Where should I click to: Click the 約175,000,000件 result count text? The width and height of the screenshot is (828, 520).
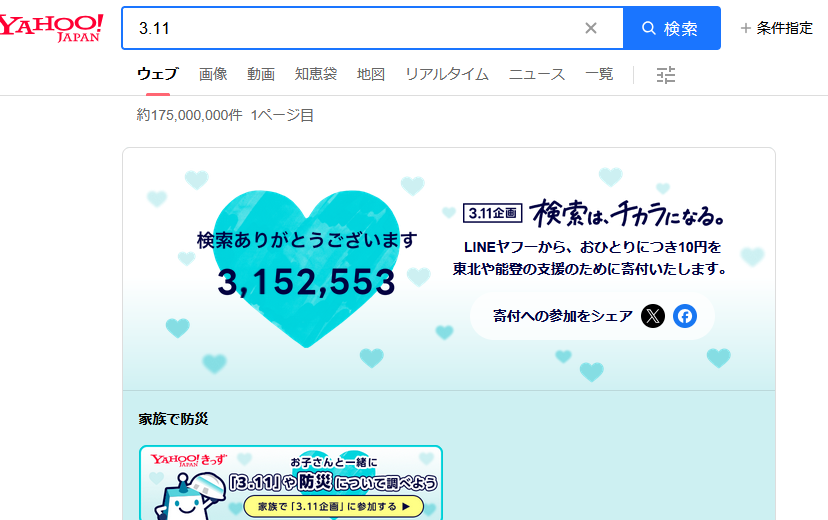coord(189,115)
